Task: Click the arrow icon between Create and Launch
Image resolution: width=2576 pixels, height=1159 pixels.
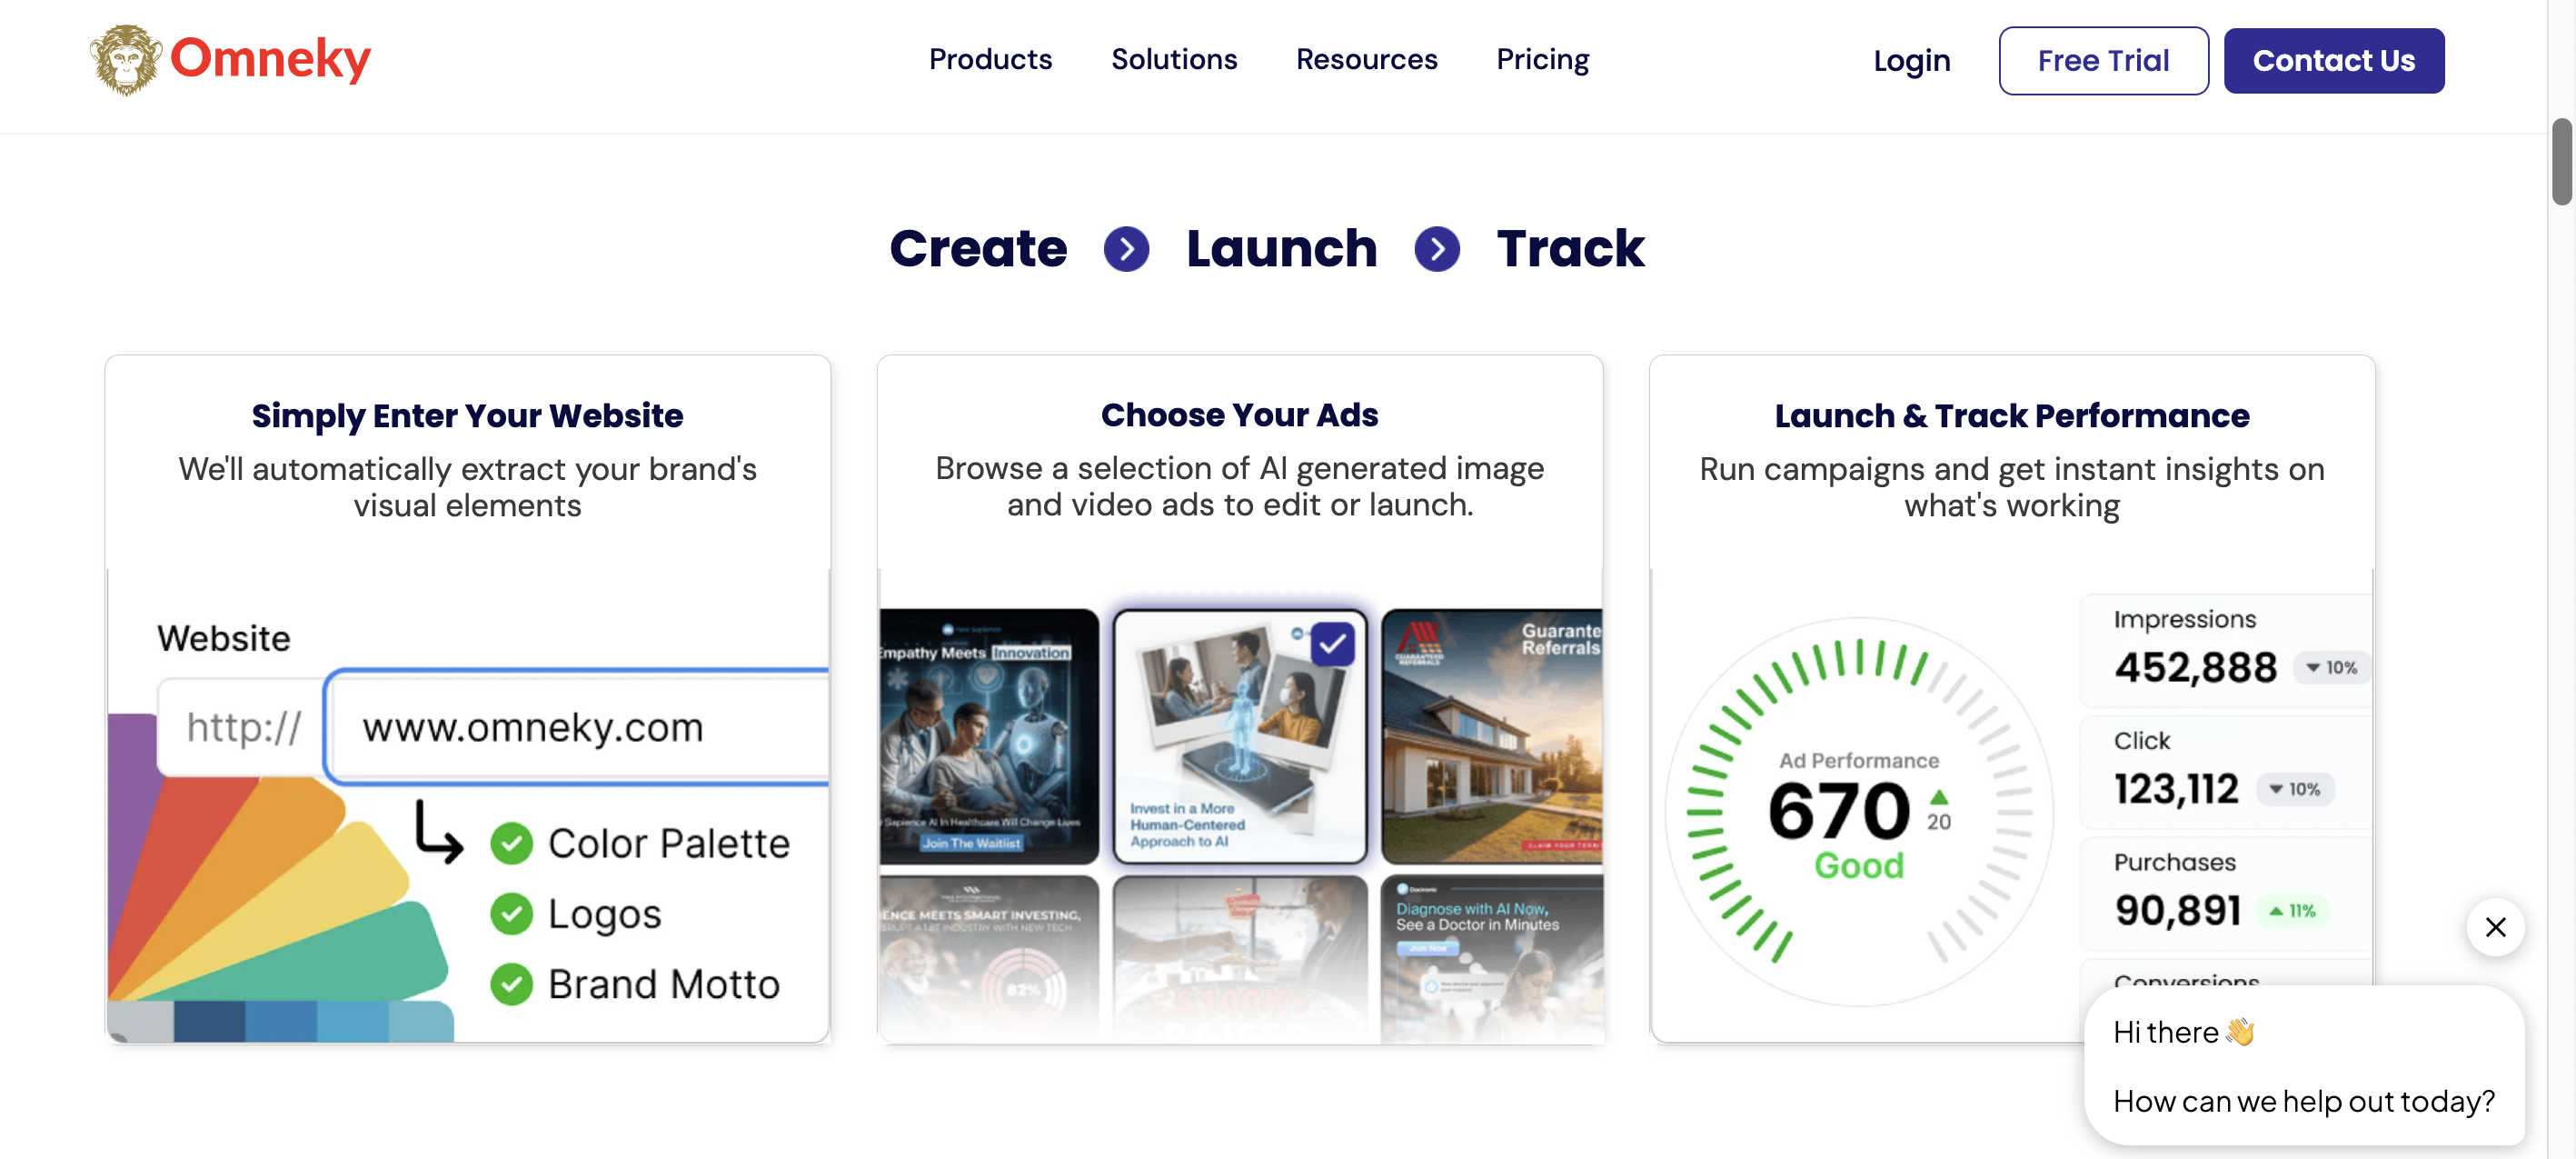Action: point(1126,249)
